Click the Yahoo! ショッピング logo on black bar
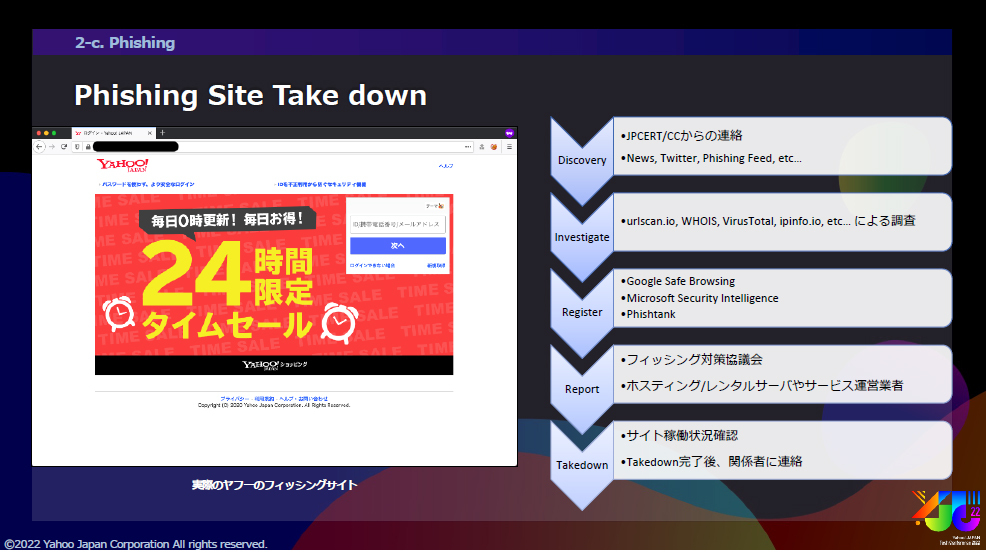The width and height of the screenshot is (986, 552). (x=275, y=365)
